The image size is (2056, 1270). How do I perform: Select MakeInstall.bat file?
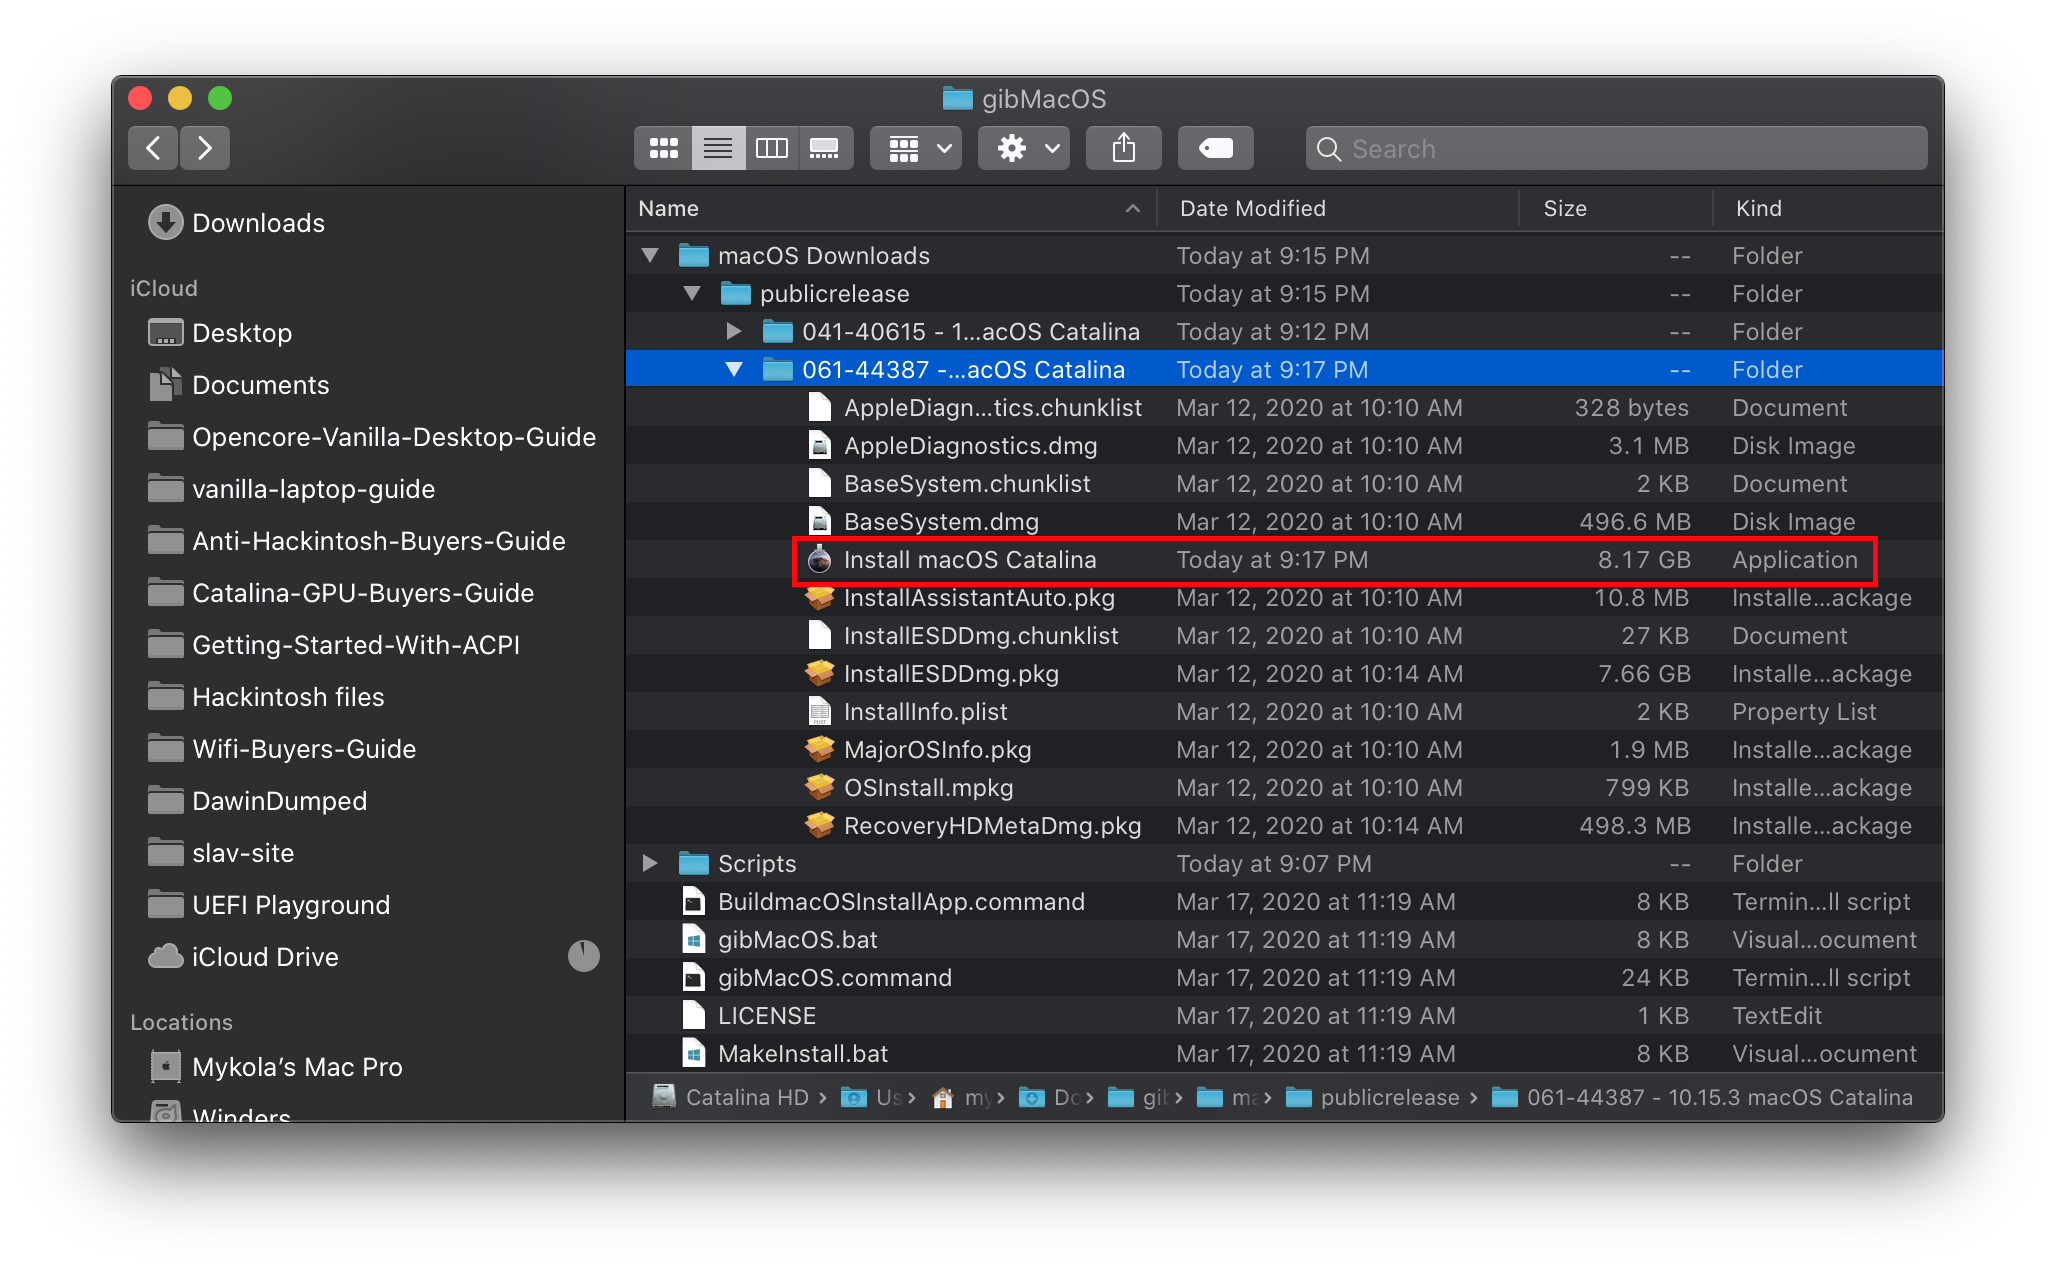(1284, 1053)
